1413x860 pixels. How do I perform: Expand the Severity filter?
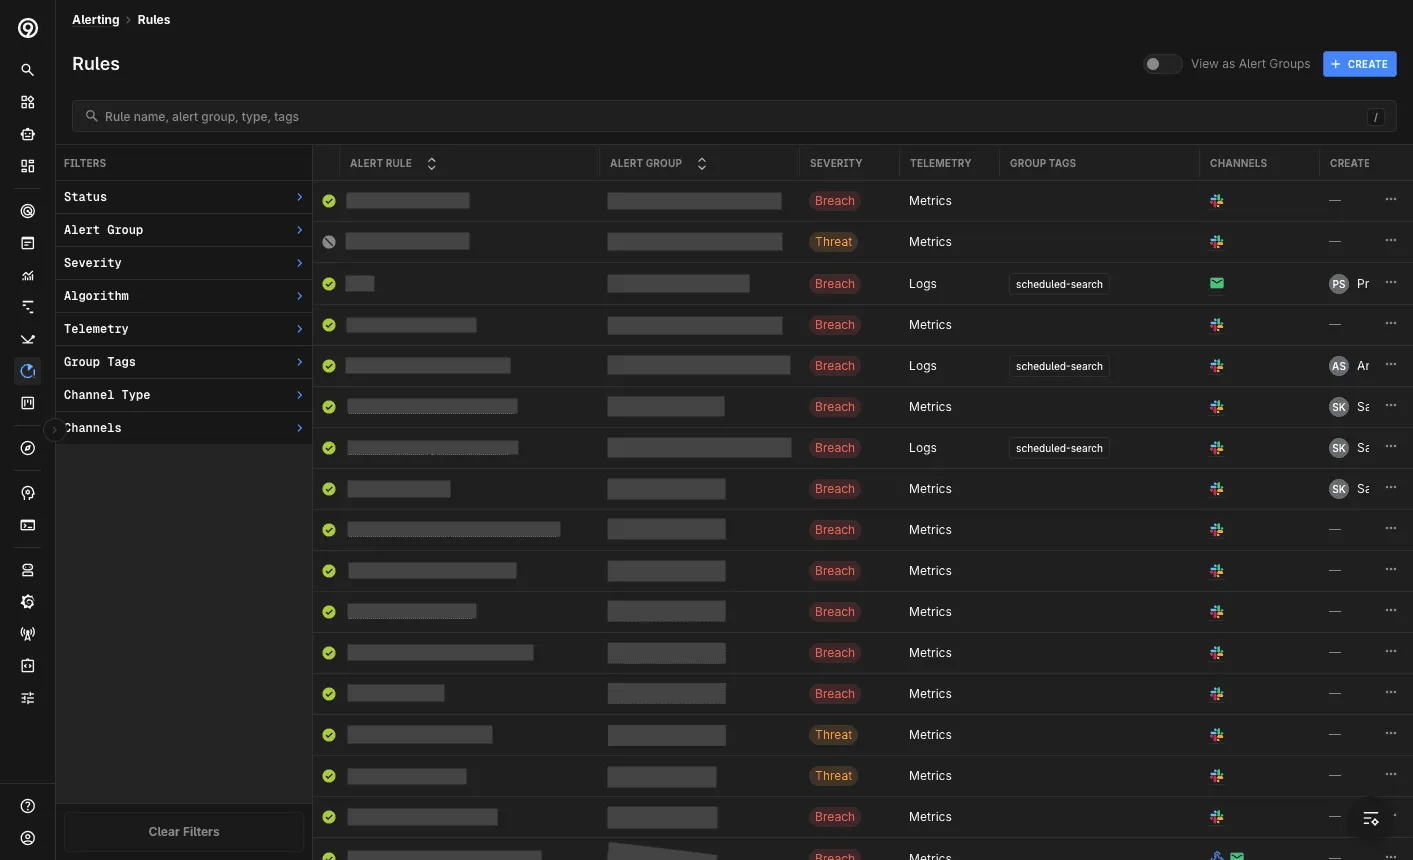point(184,263)
